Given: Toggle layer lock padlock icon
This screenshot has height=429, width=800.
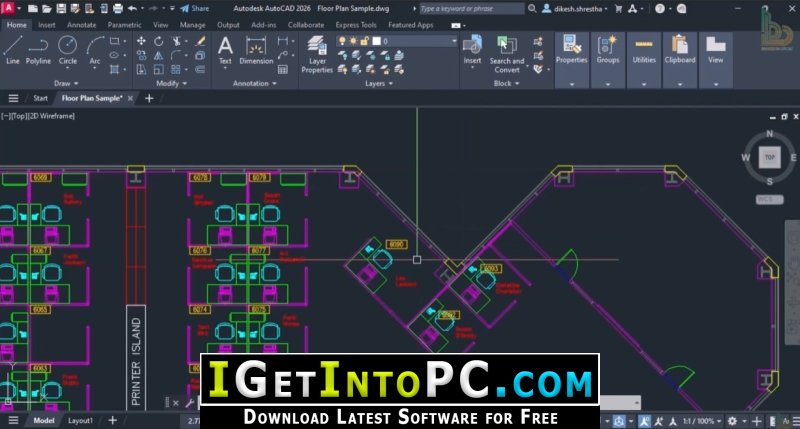Looking at the screenshot, I should tap(364, 41).
